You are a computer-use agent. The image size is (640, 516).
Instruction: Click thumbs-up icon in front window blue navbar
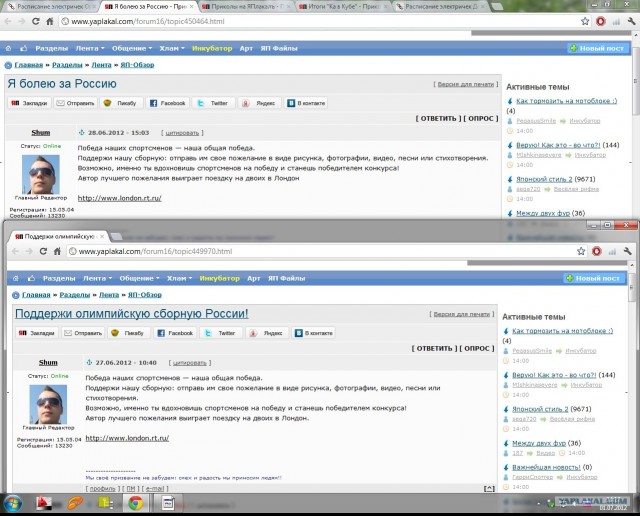[x=31, y=278]
